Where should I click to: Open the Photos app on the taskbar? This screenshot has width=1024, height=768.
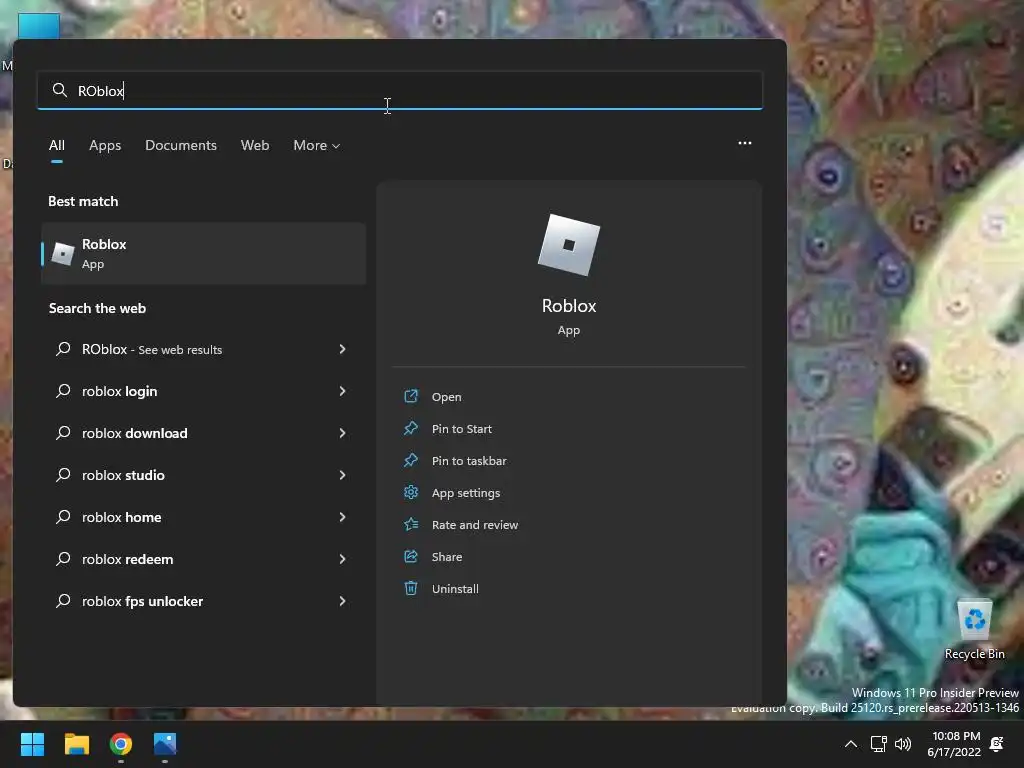tap(165, 744)
